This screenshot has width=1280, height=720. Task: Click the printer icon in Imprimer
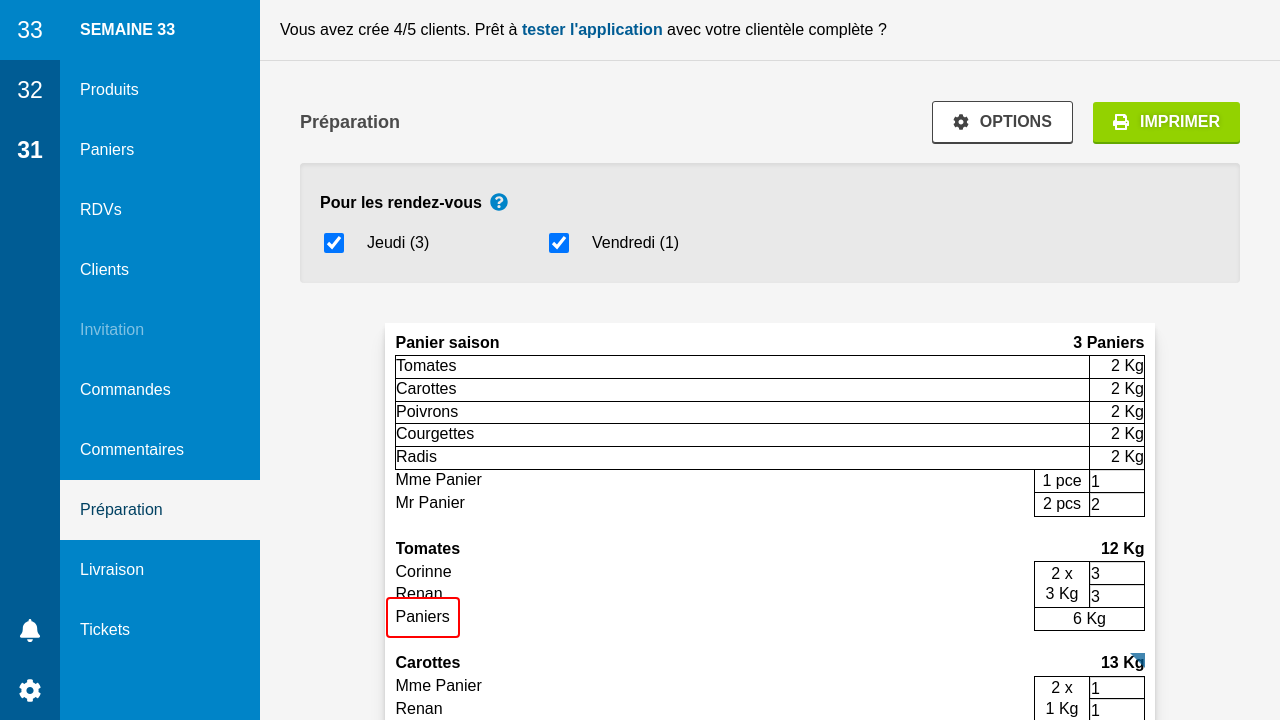pyautogui.click(x=1121, y=122)
